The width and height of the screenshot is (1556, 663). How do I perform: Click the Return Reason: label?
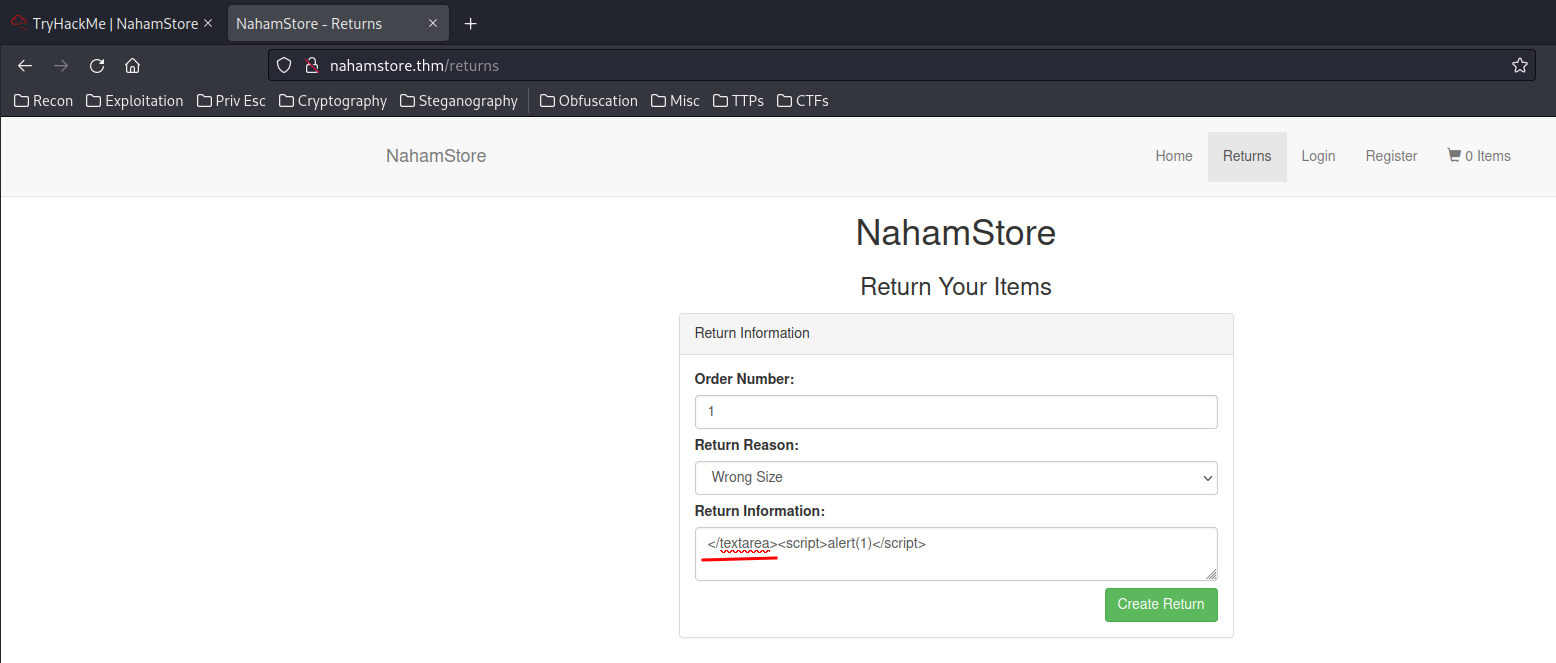click(x=747, y=445)
